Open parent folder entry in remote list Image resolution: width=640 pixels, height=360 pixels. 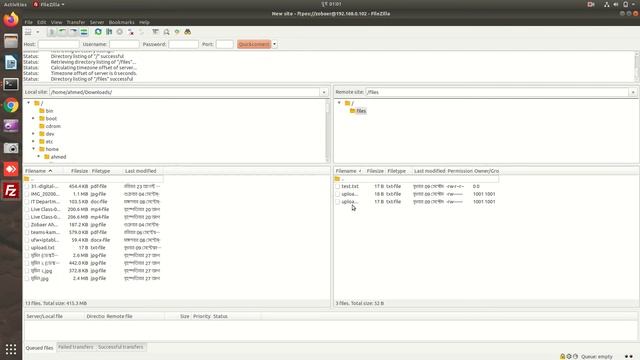coord(416,179)
